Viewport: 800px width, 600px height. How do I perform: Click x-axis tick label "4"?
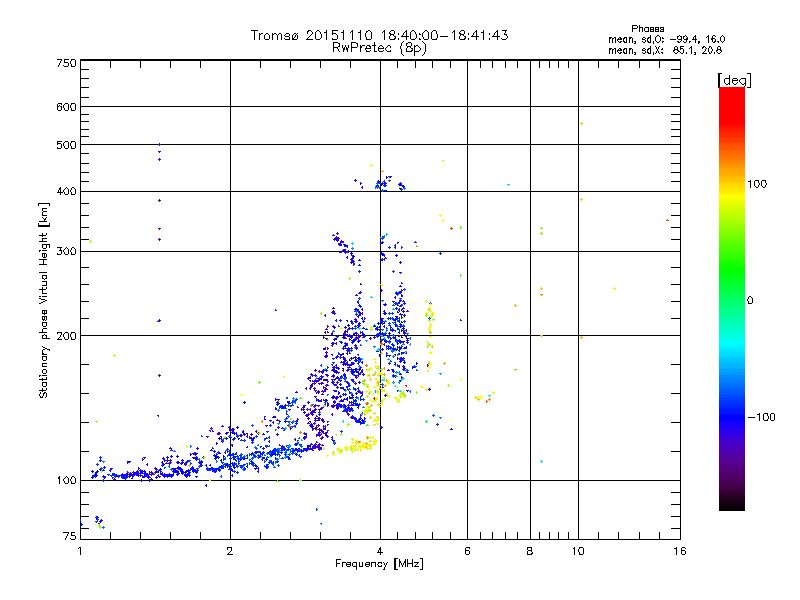380,551
